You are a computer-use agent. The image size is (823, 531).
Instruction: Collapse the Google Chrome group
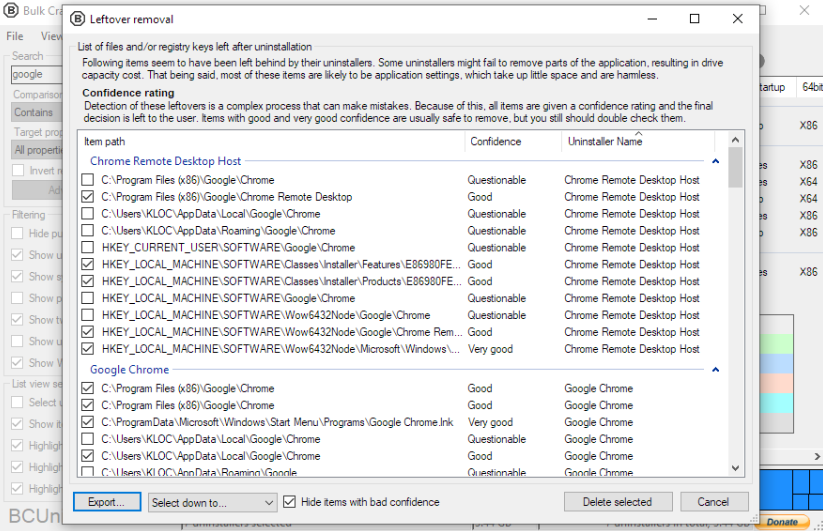click(715, 370)
